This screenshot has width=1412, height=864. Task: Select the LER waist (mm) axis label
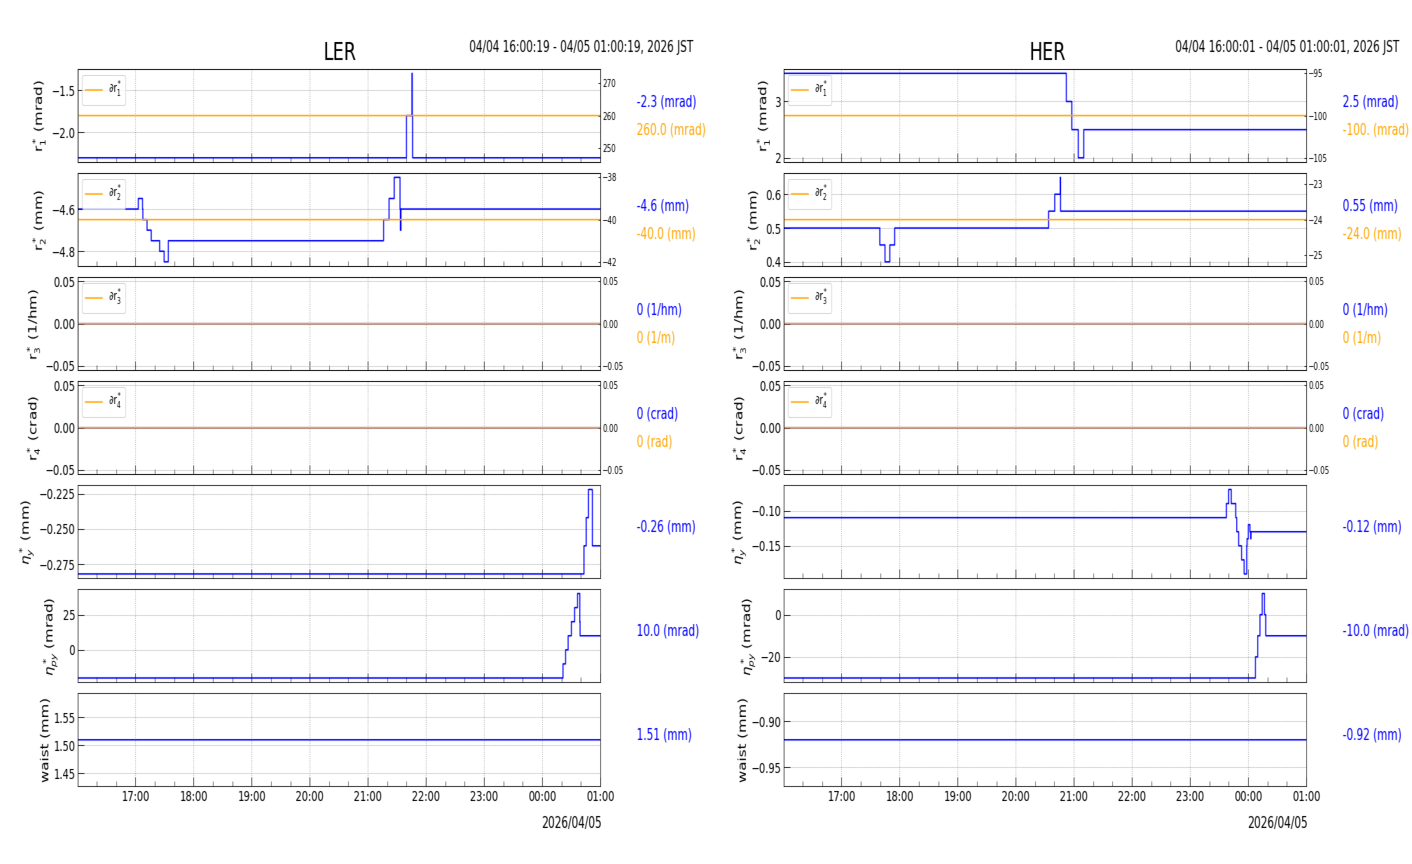pos(44,740)
